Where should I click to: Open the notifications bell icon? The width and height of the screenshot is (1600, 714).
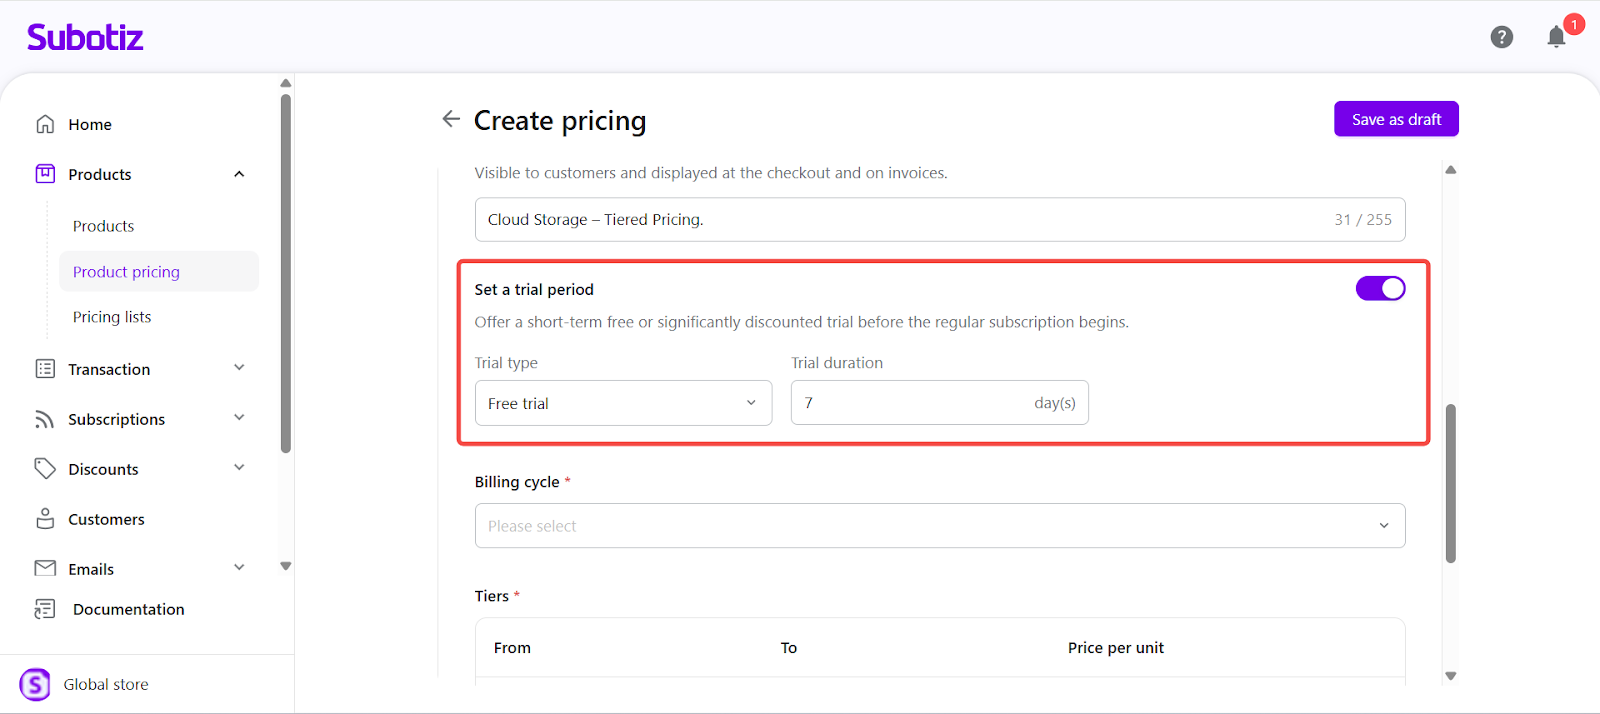click(x=1556, y=38)
